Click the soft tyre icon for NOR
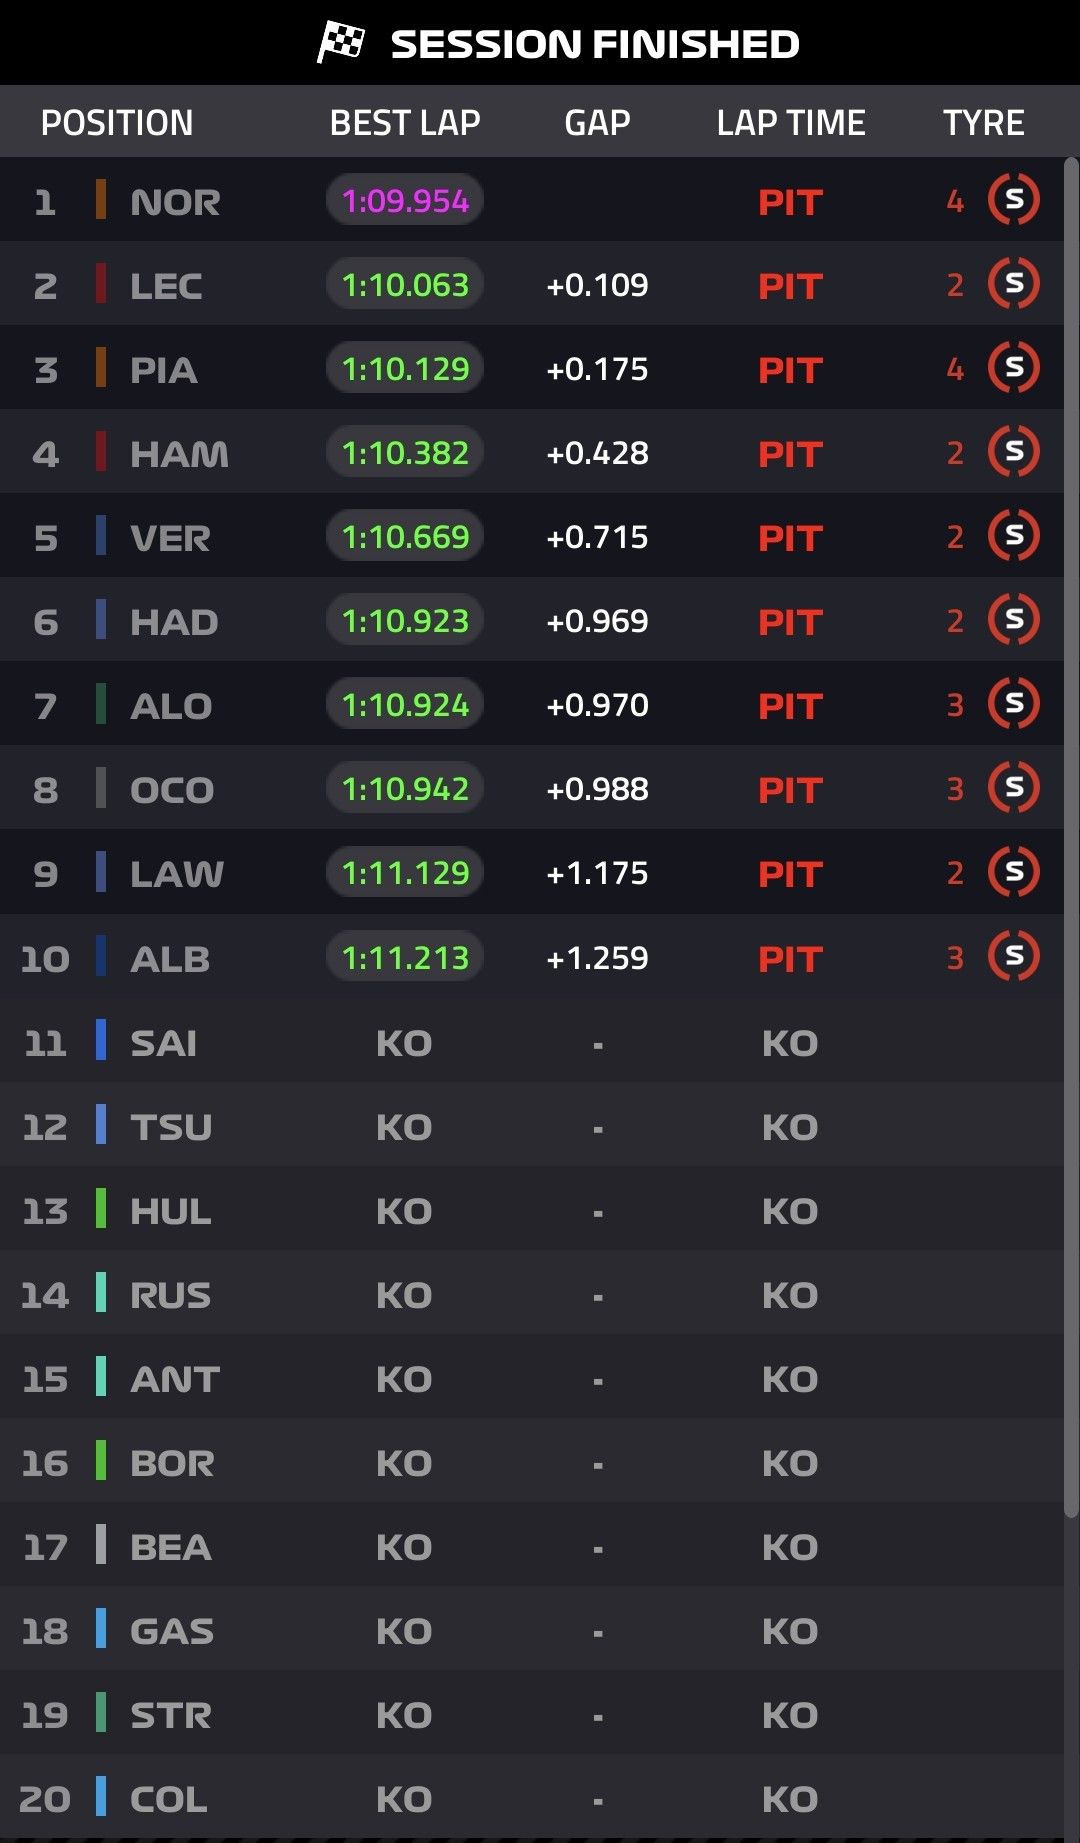 1014,200
